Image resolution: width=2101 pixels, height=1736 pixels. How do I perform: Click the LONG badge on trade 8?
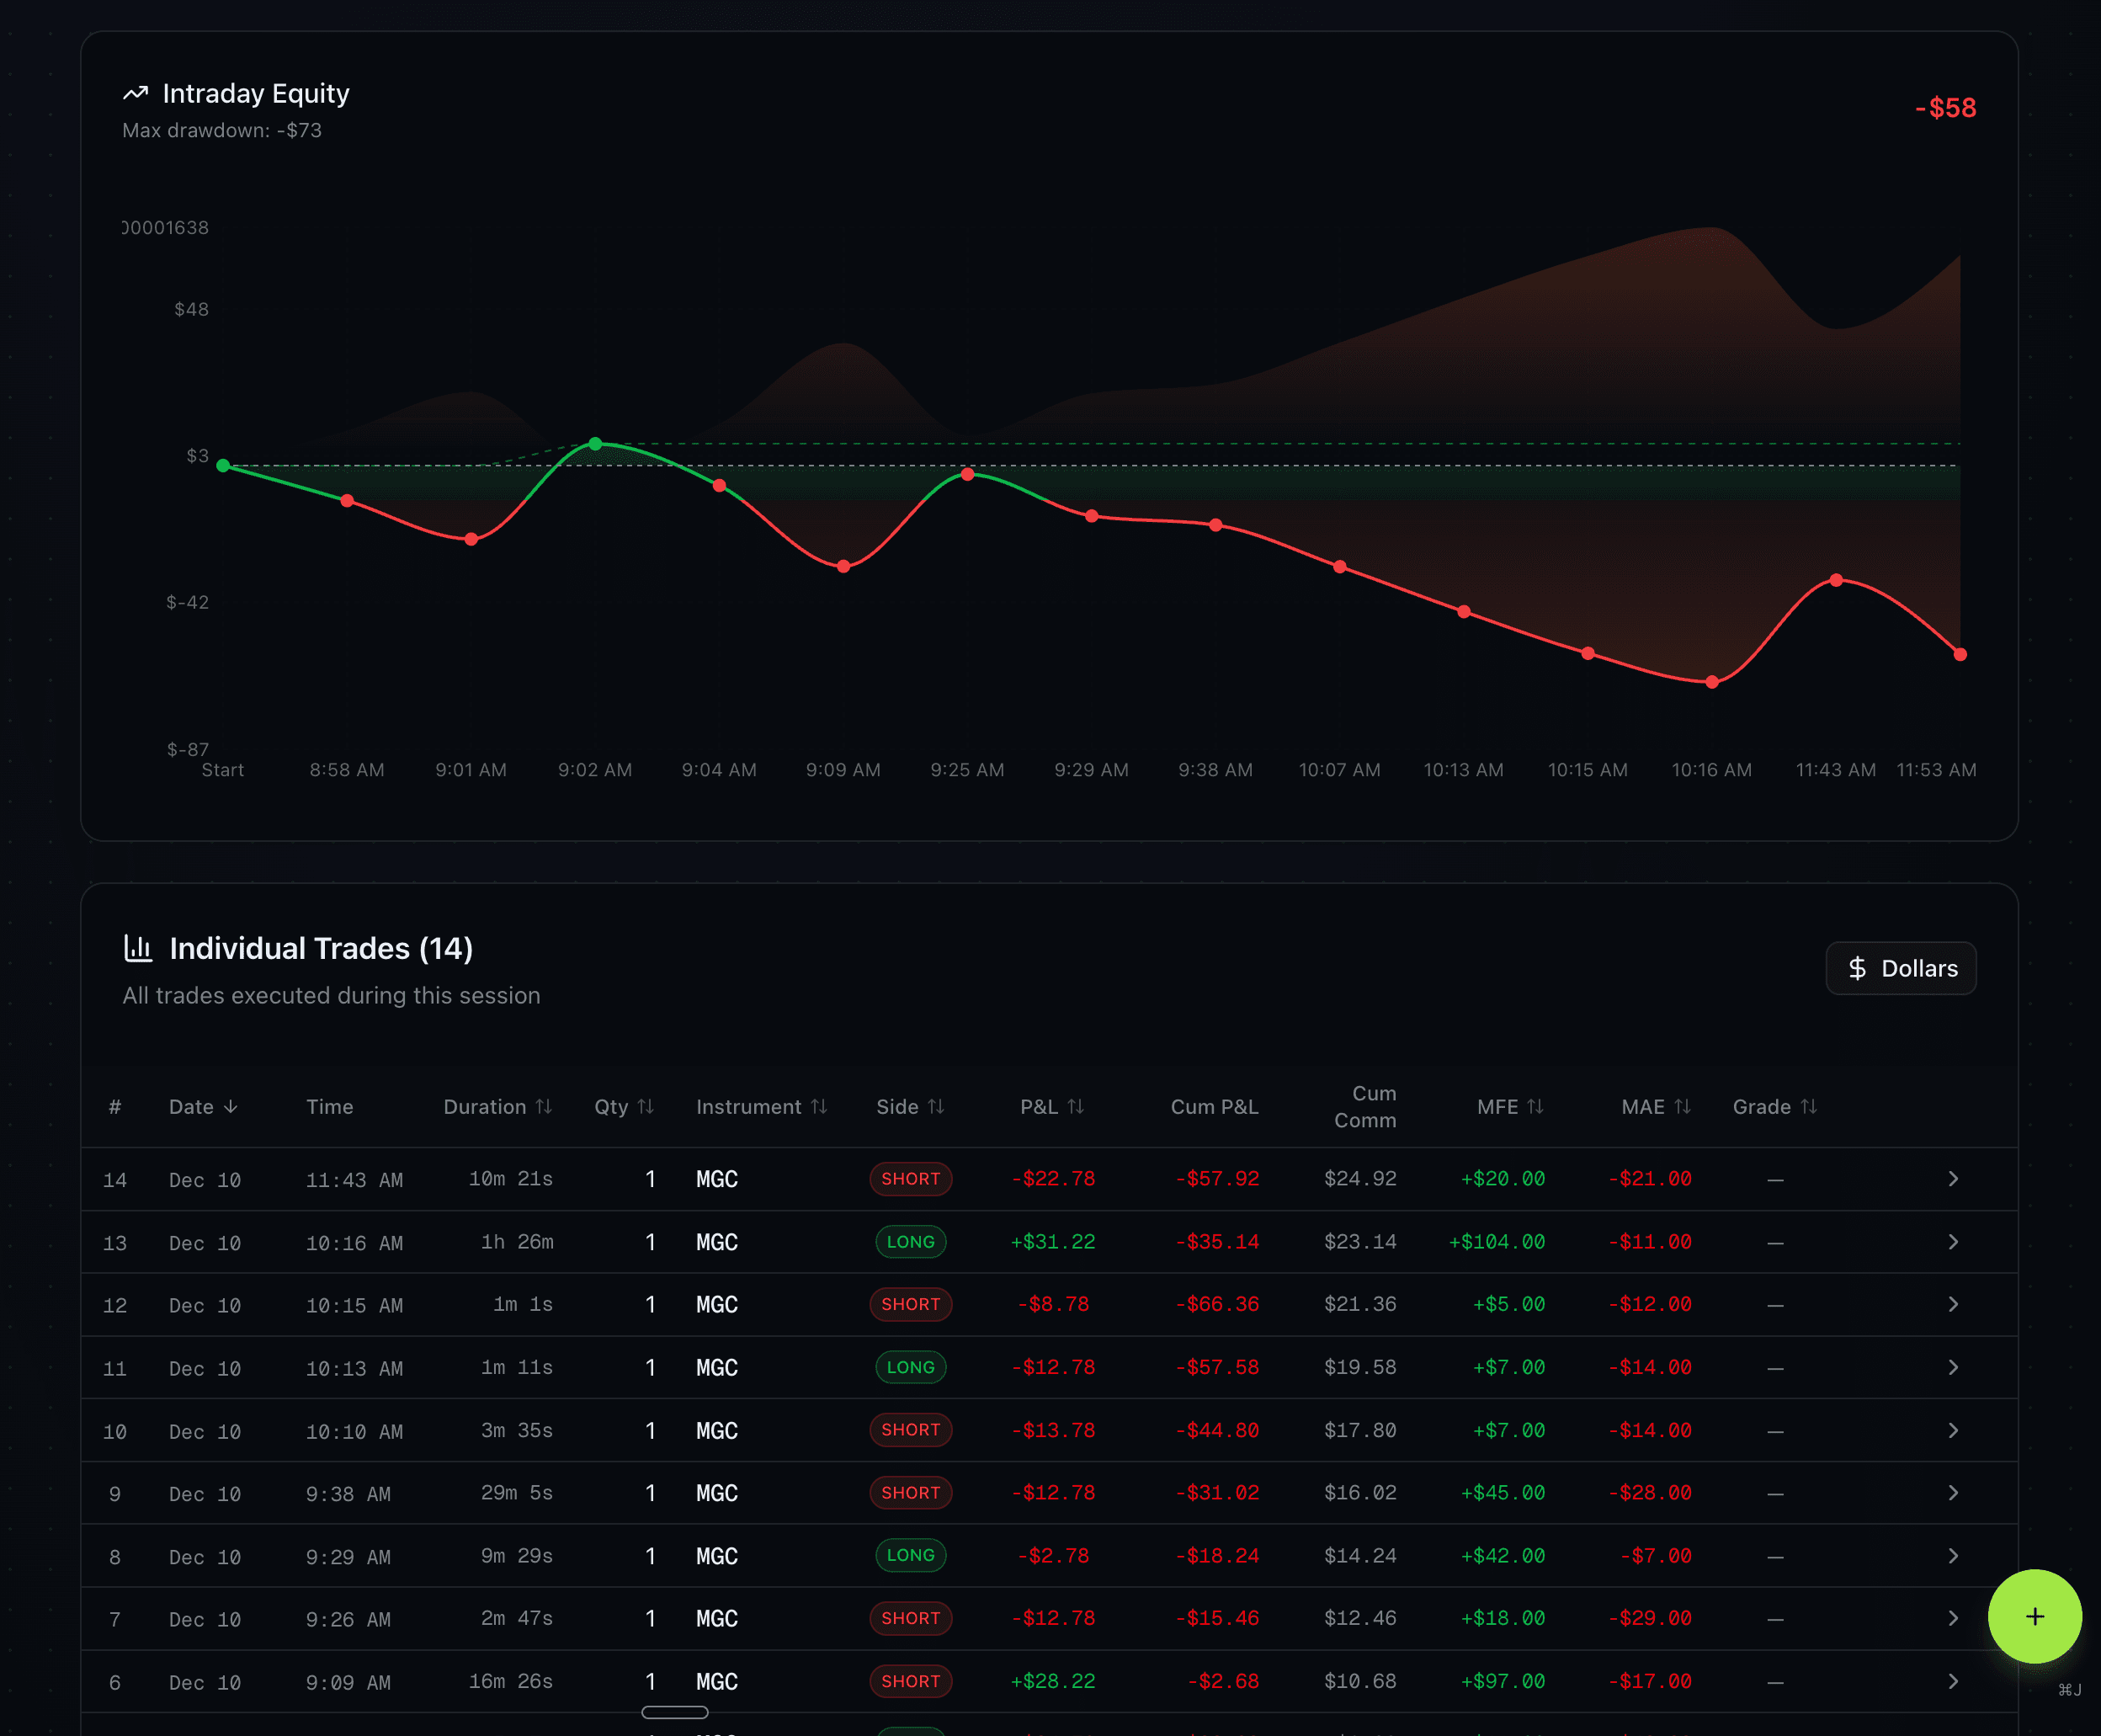pyautogui.click(x=910, y=1556)
